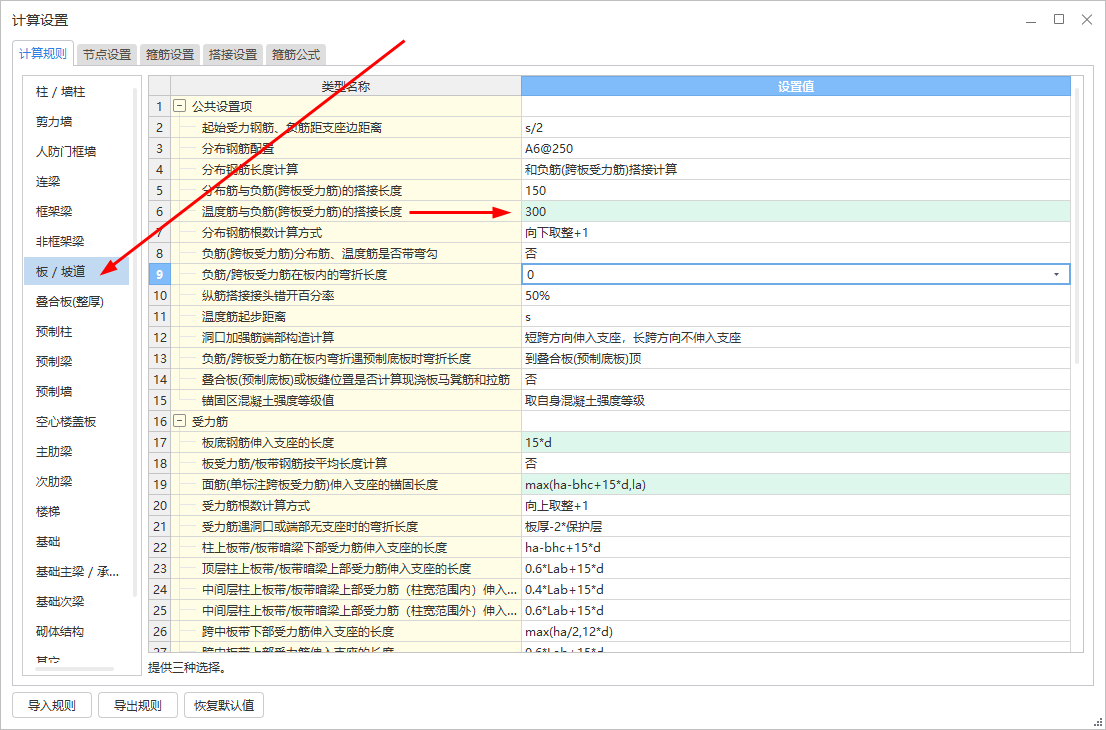Switch to the 计算规则 tab

click(43, 54)
